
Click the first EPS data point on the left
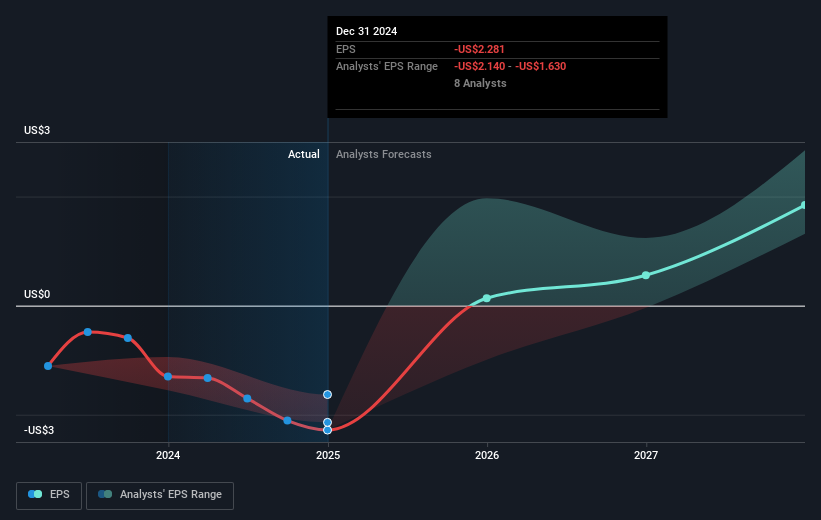tap(48, 366)
